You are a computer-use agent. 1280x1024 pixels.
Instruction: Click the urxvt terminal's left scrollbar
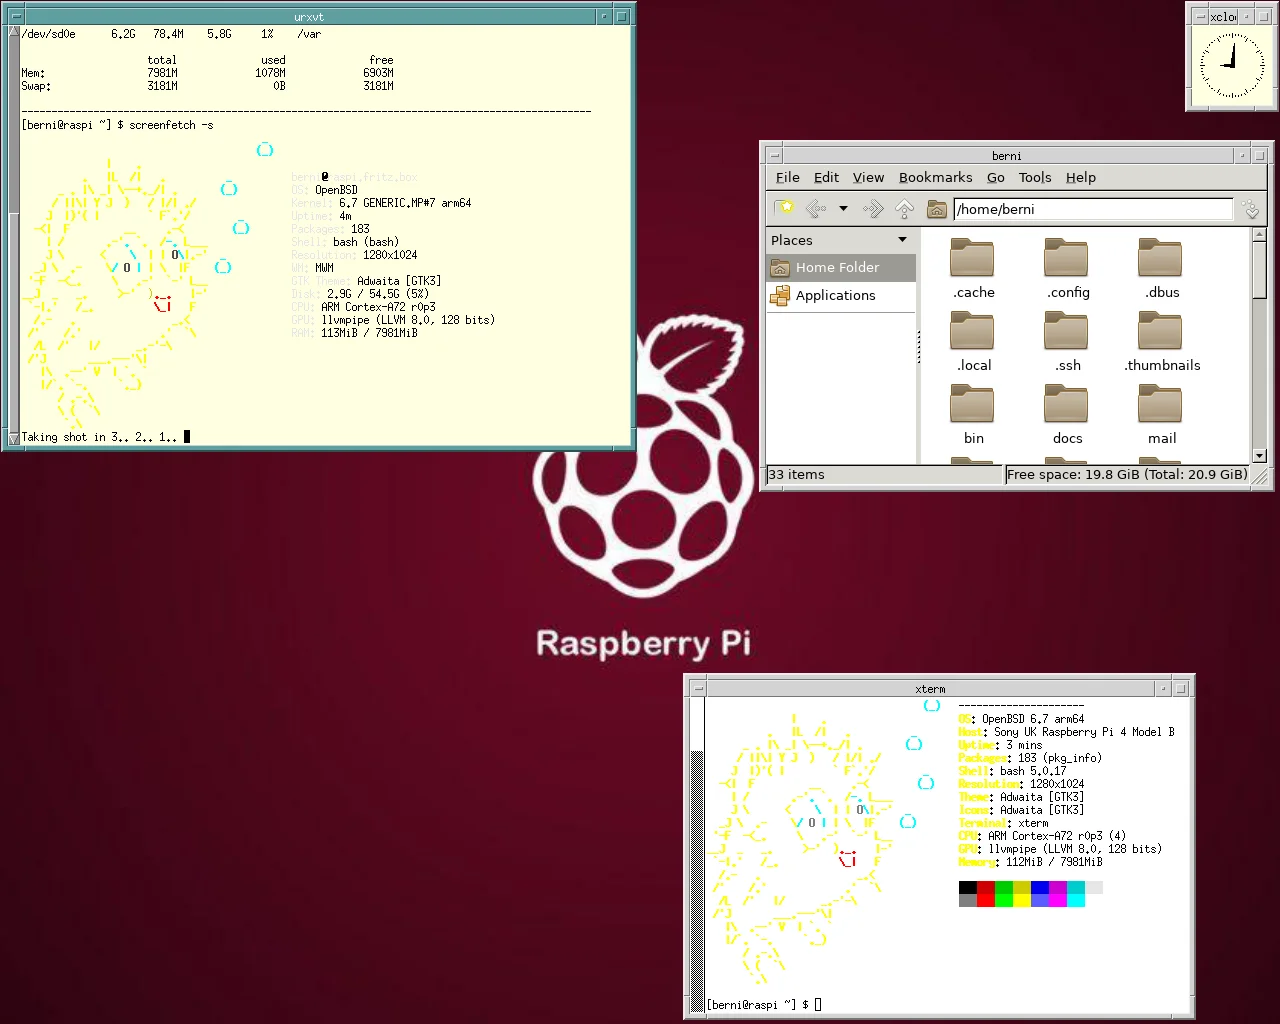coord(14,236)
